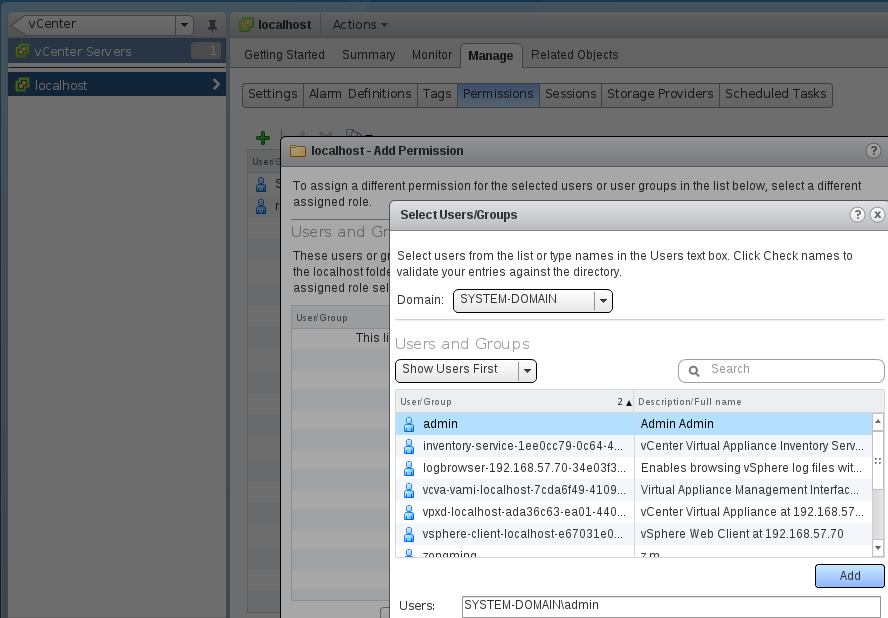Select vCenter Servers in the navigator
Image resolution: width=888 pixels, height=618 pixels.
(117, 51)
